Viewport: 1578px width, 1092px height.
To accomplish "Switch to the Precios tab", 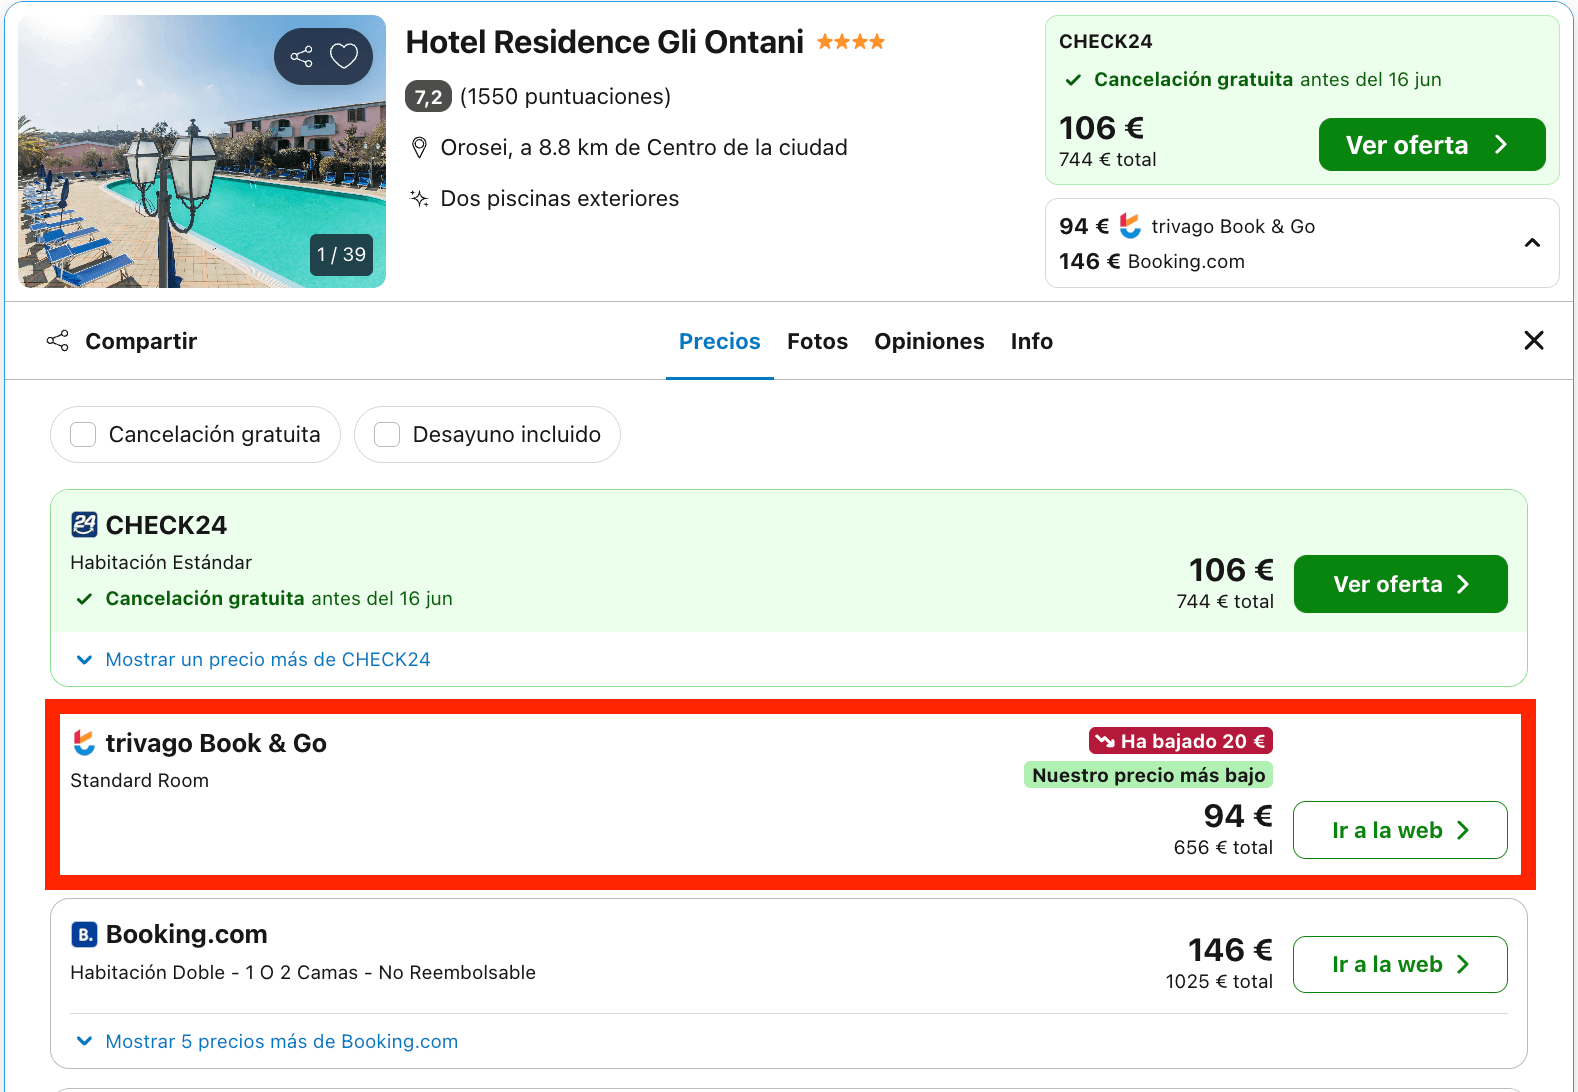I will click(720, 342).
